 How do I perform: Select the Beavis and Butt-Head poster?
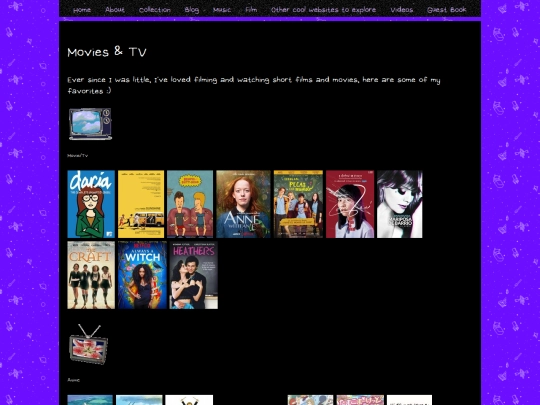[190, 204]
